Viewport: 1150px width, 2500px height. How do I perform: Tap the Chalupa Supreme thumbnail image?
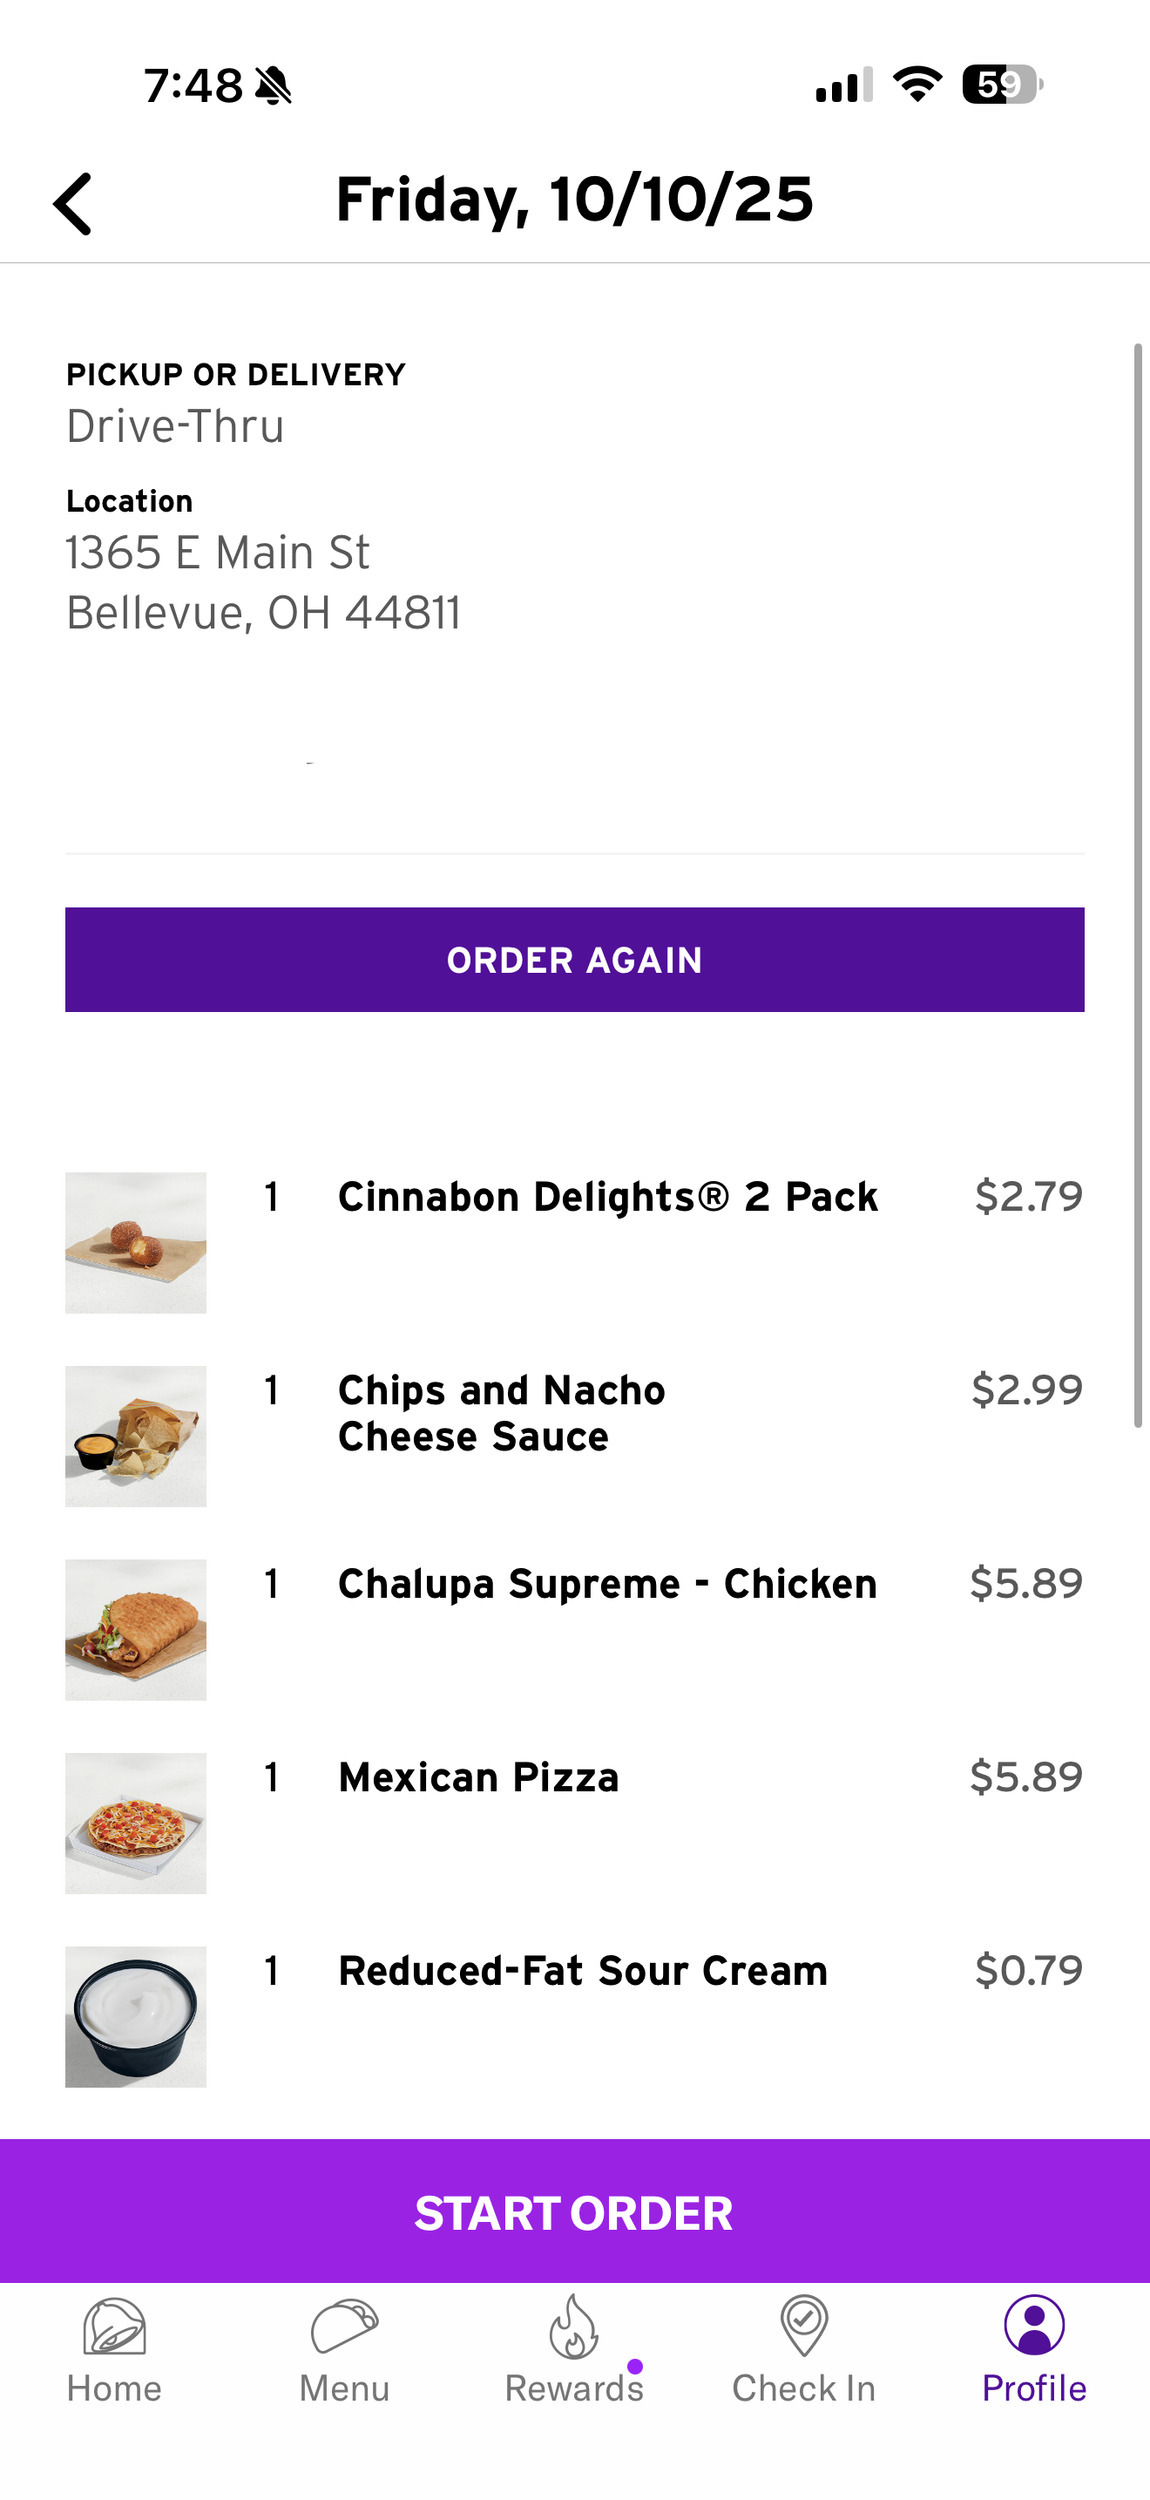pyautogui.click(x=136, y=1630)
